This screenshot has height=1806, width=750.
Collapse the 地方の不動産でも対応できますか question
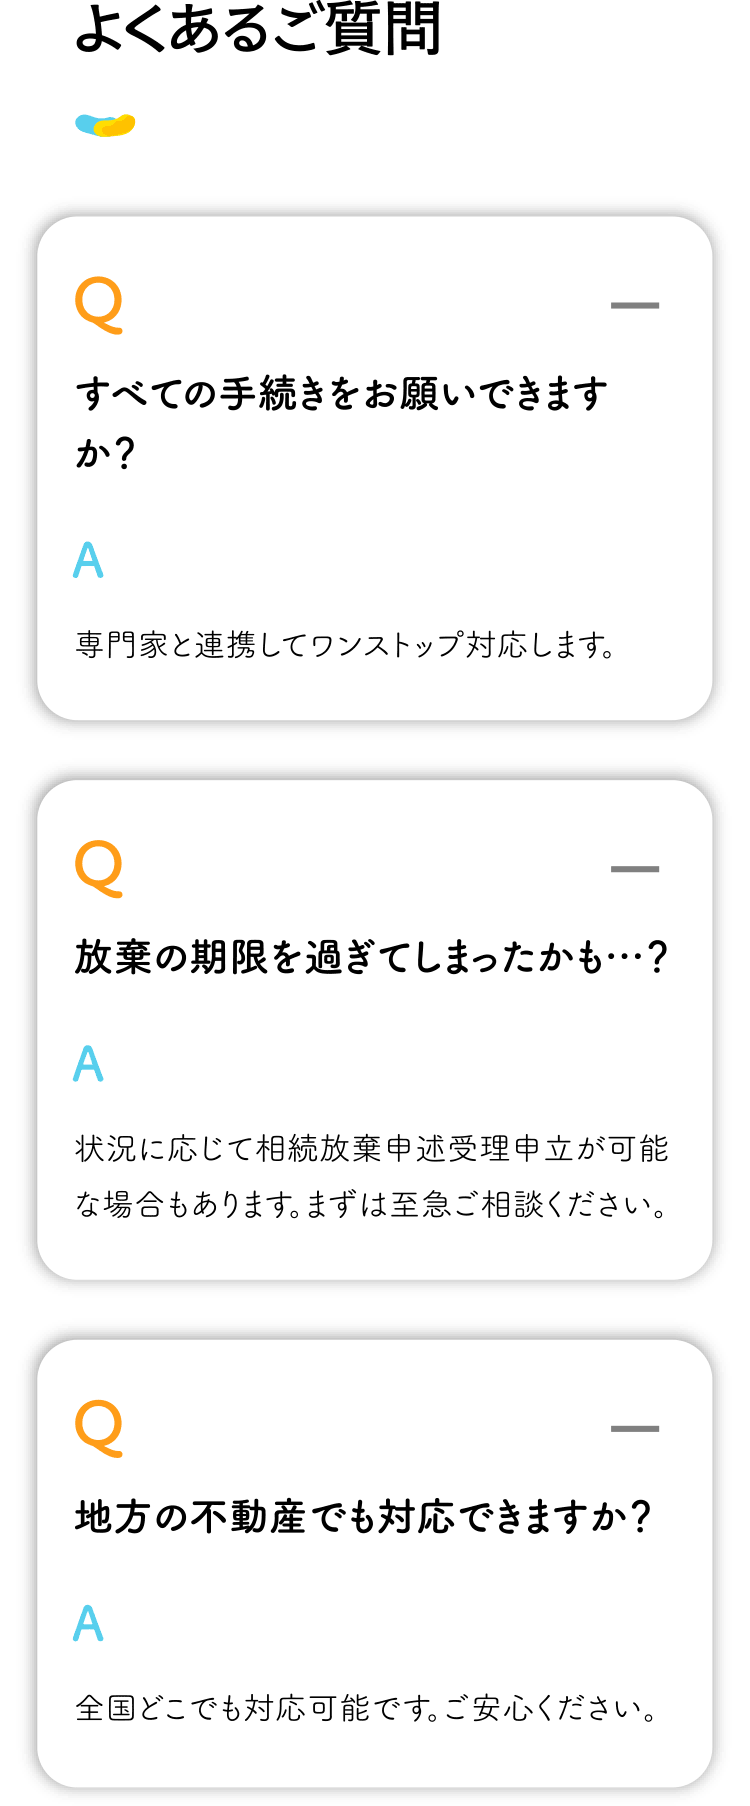point(635,1429)
